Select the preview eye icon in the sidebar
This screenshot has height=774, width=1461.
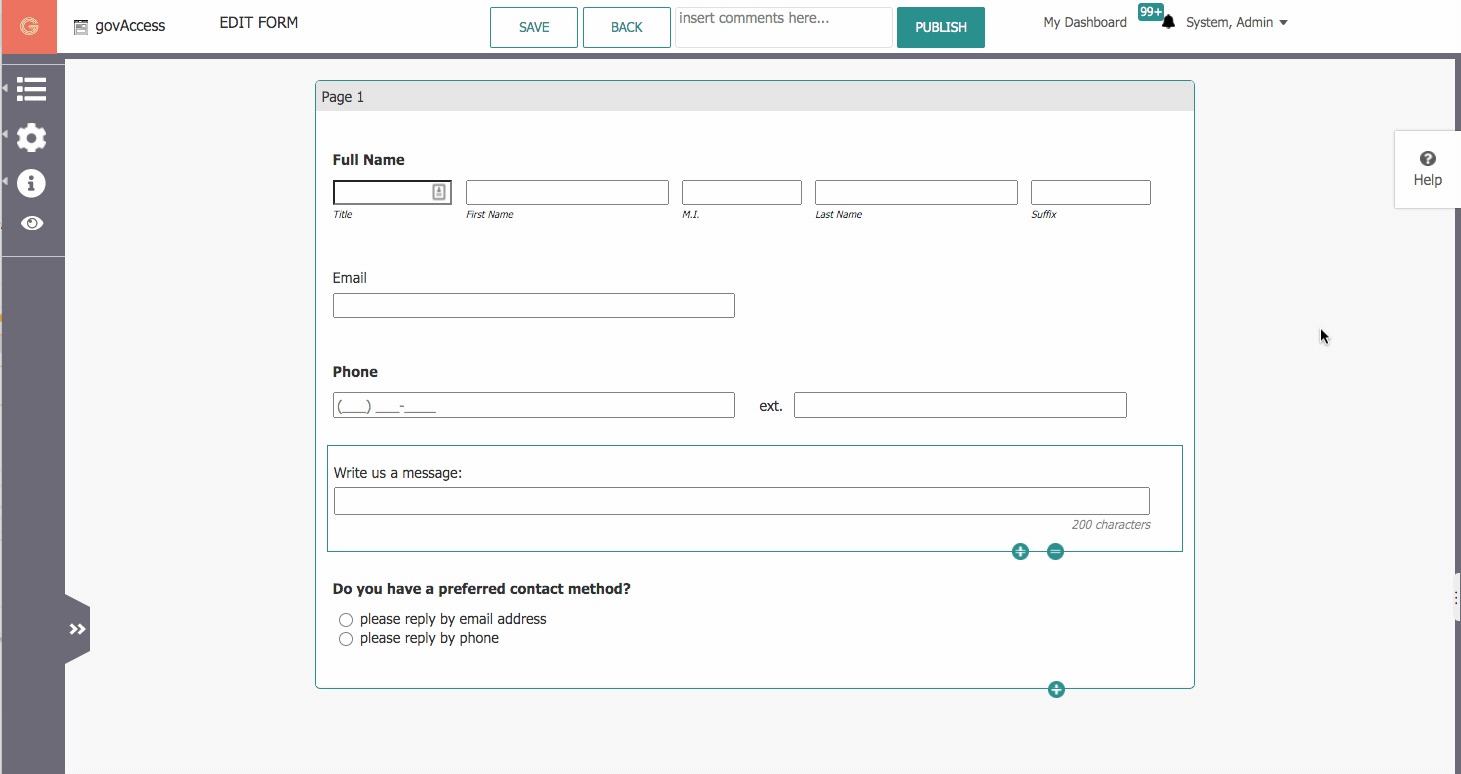point(32,223)
